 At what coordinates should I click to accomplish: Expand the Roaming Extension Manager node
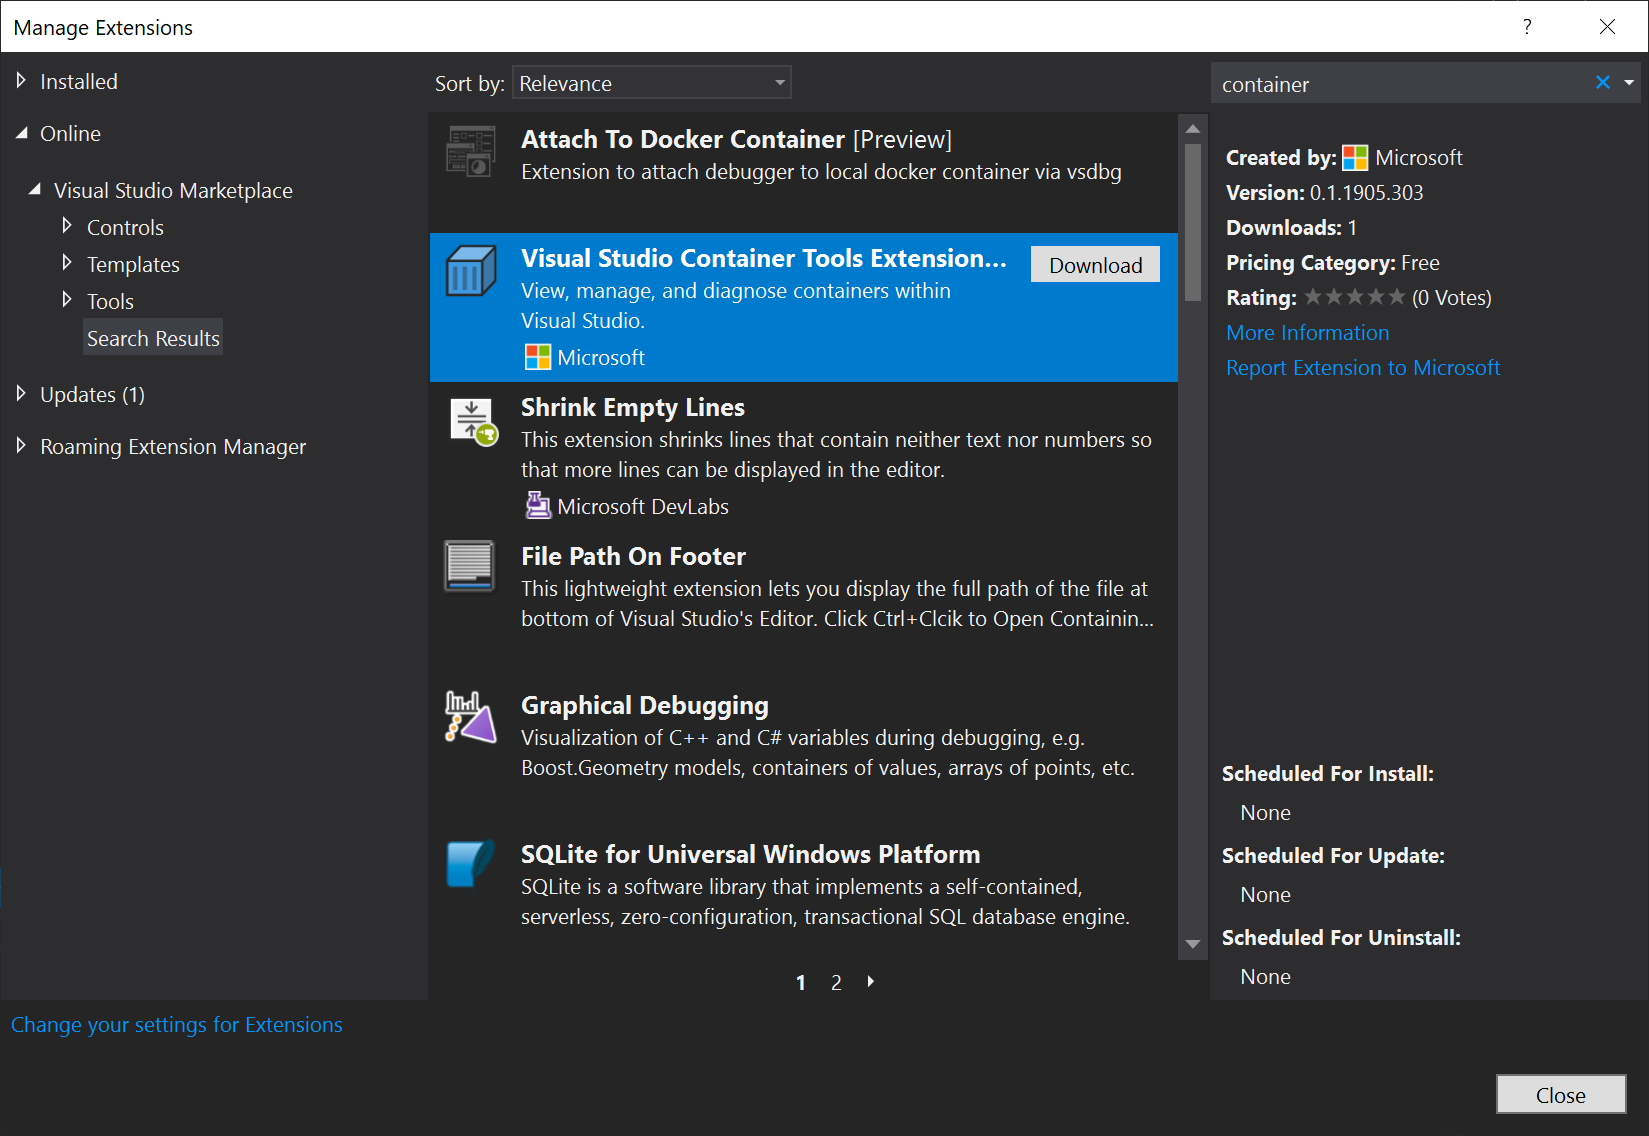[21, 446]
